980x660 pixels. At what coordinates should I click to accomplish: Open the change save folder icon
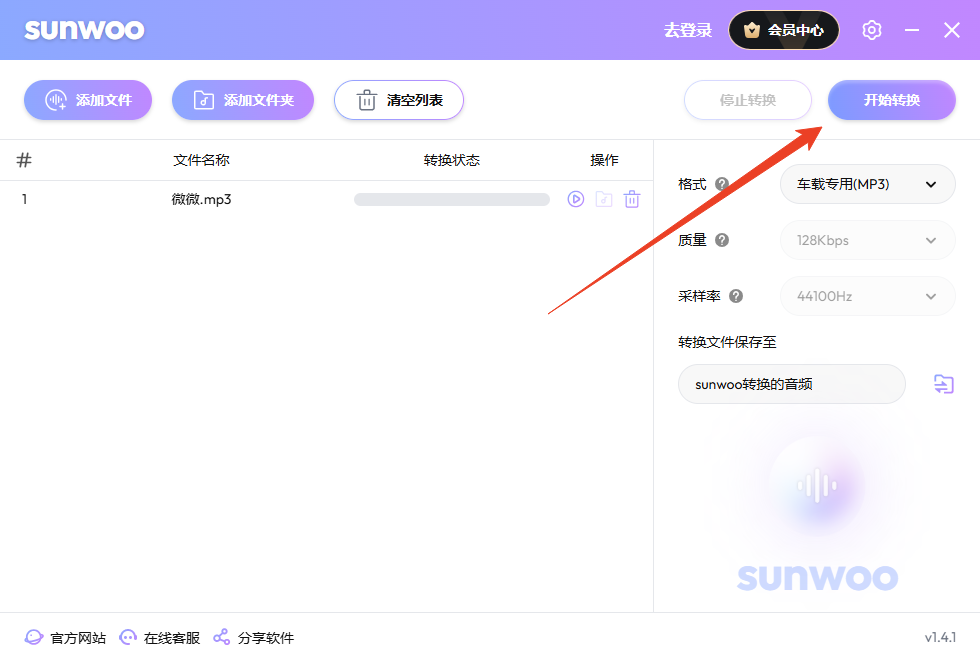coord(942,384)
